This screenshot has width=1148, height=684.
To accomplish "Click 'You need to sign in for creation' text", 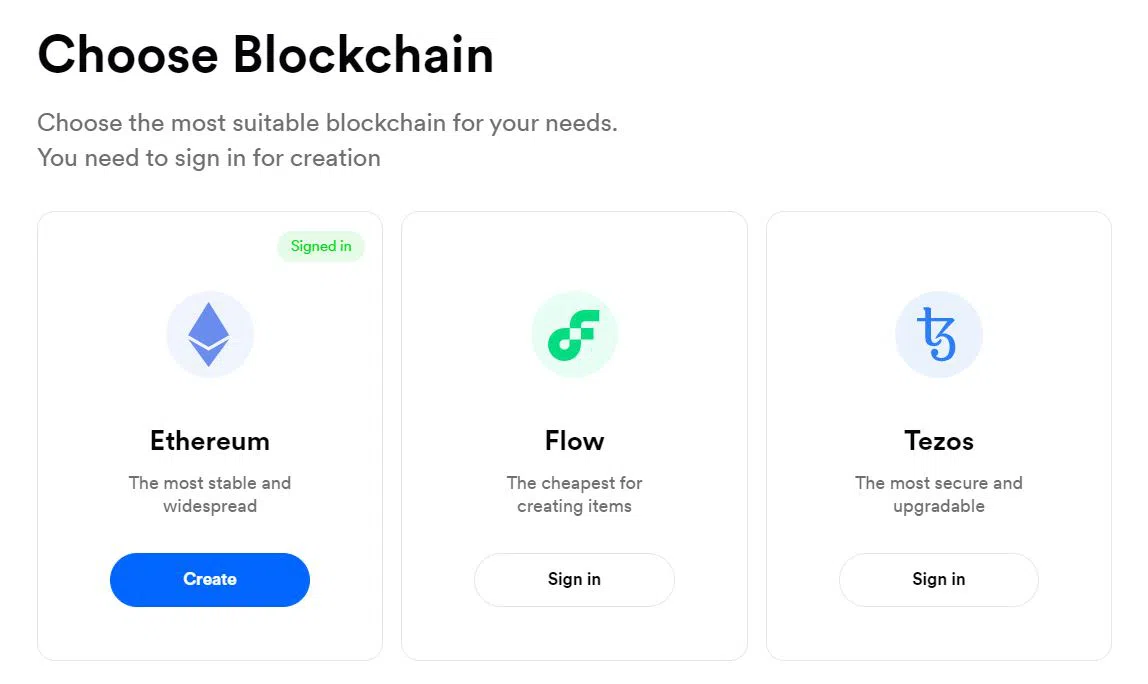I will tap(209, 157).
